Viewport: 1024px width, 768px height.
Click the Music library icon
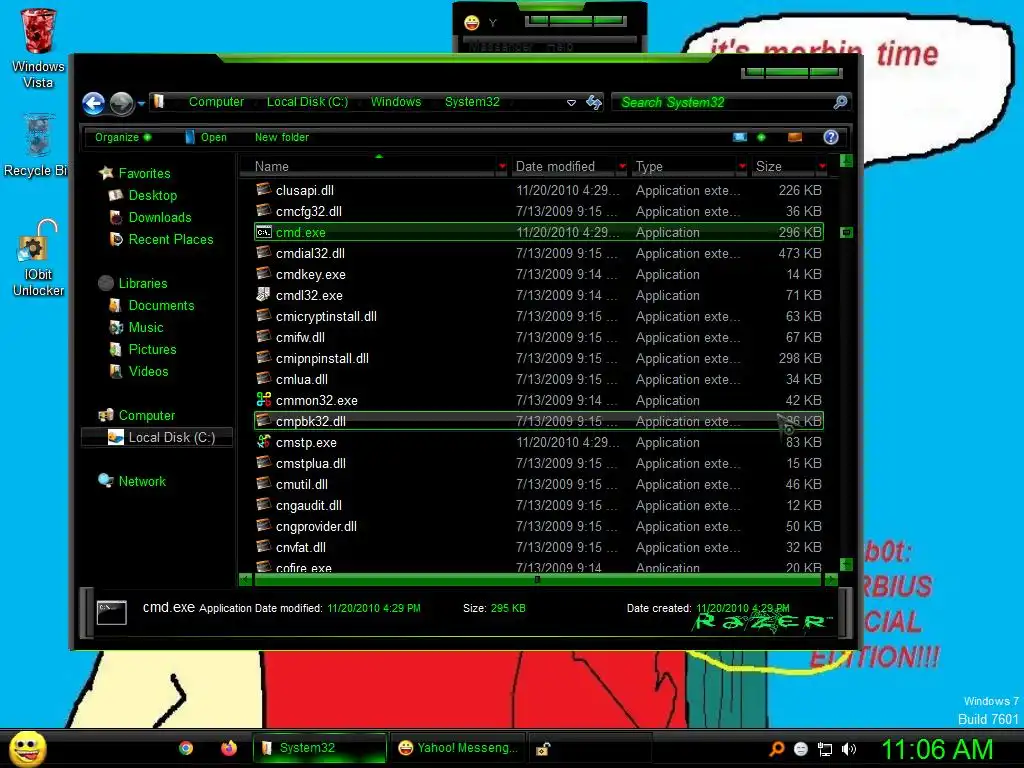(116, 327)
